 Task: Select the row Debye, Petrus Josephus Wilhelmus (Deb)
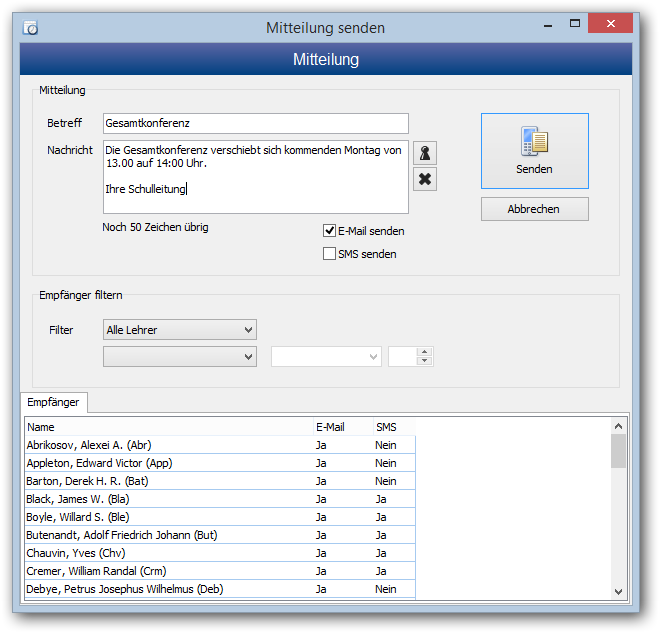(220, 589)
